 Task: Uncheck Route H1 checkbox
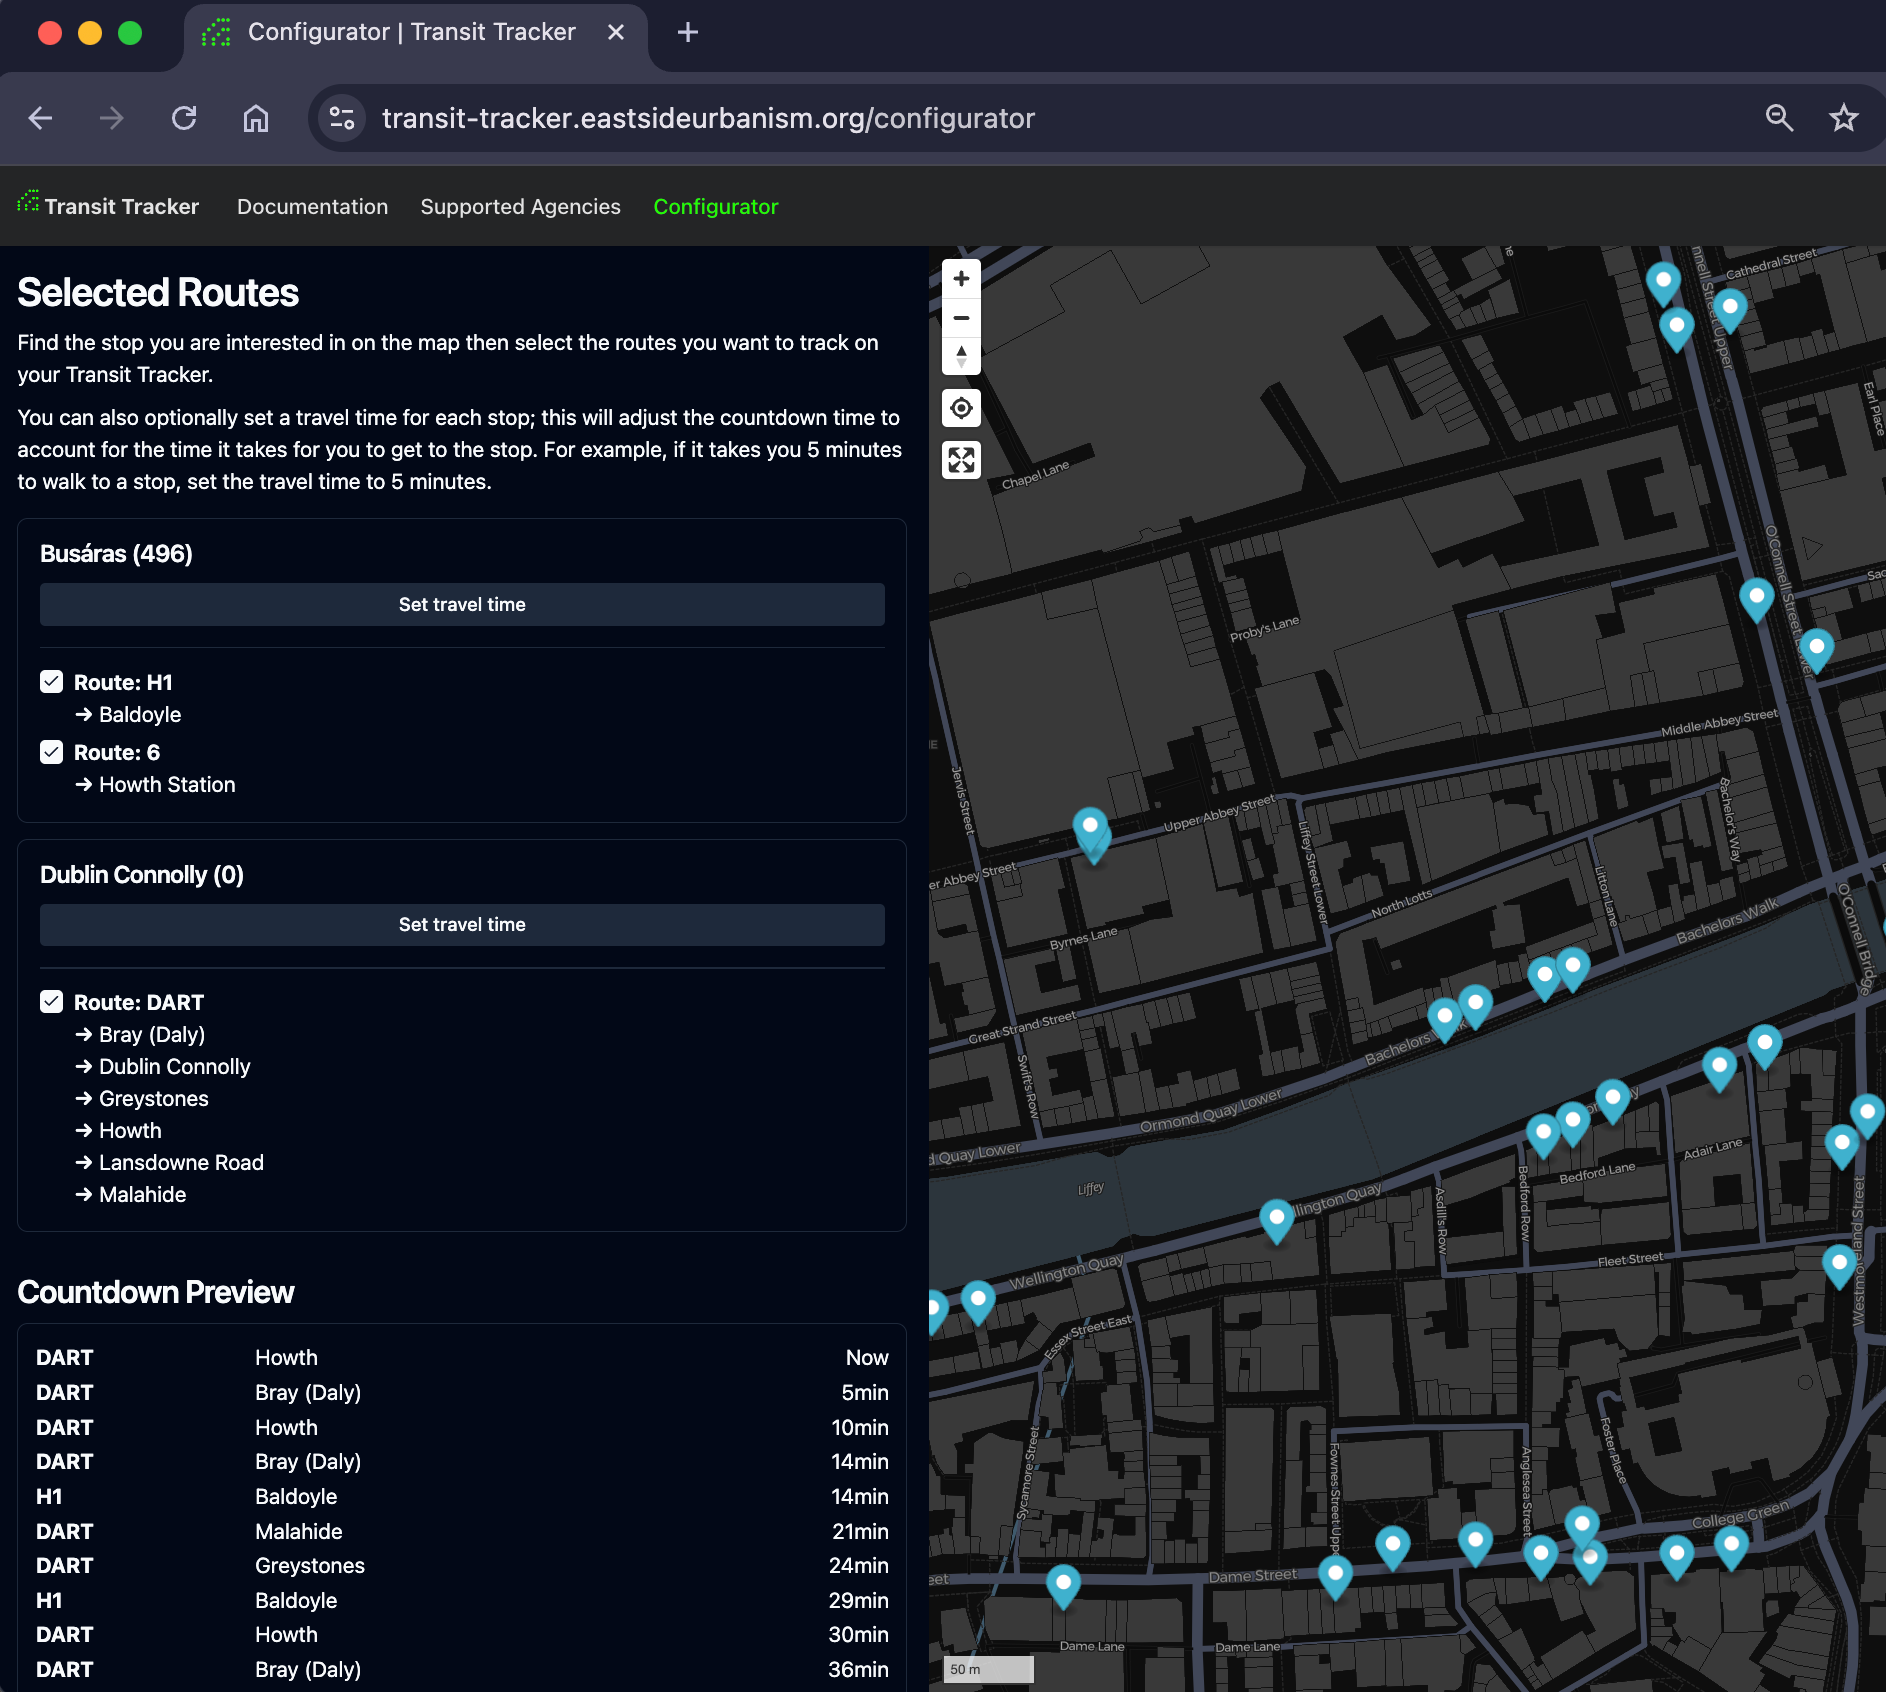click(52, 682)
